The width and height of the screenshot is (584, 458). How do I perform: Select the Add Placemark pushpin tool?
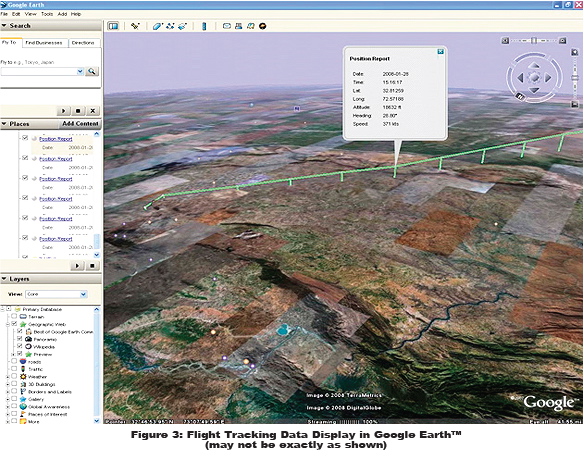pos(135,26)
